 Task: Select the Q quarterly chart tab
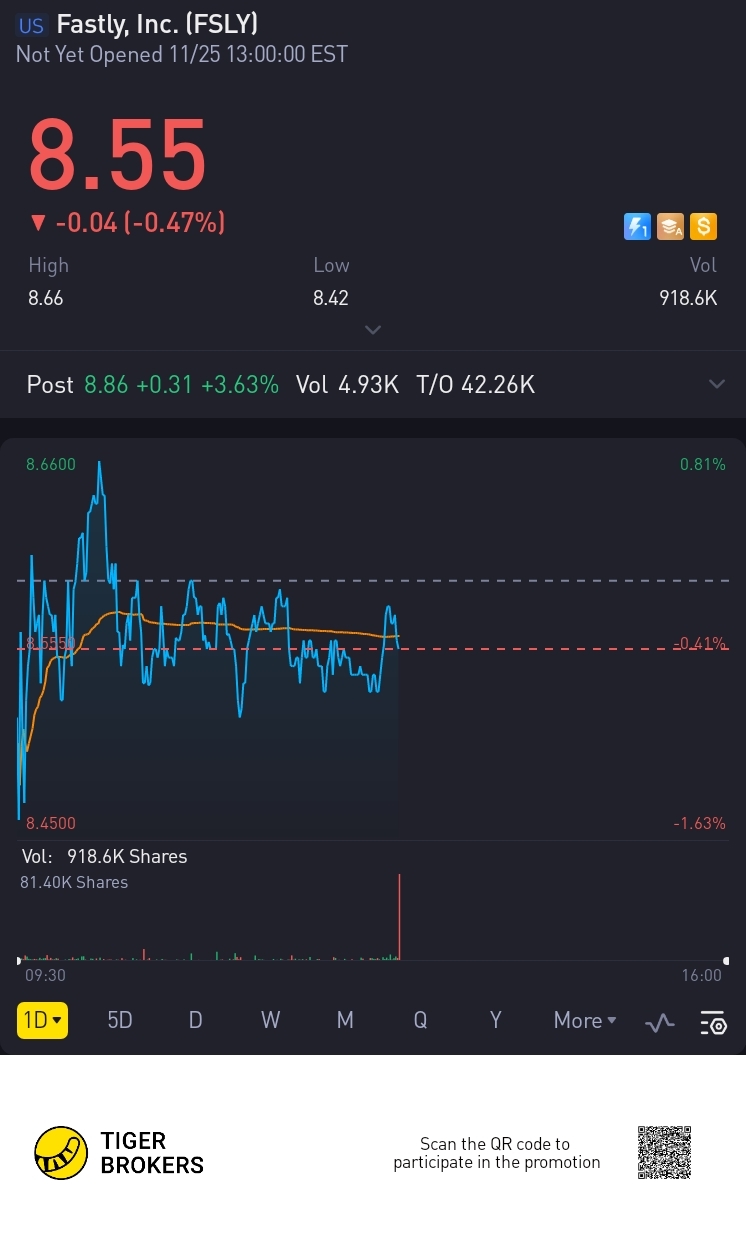tap(420, 1020)
